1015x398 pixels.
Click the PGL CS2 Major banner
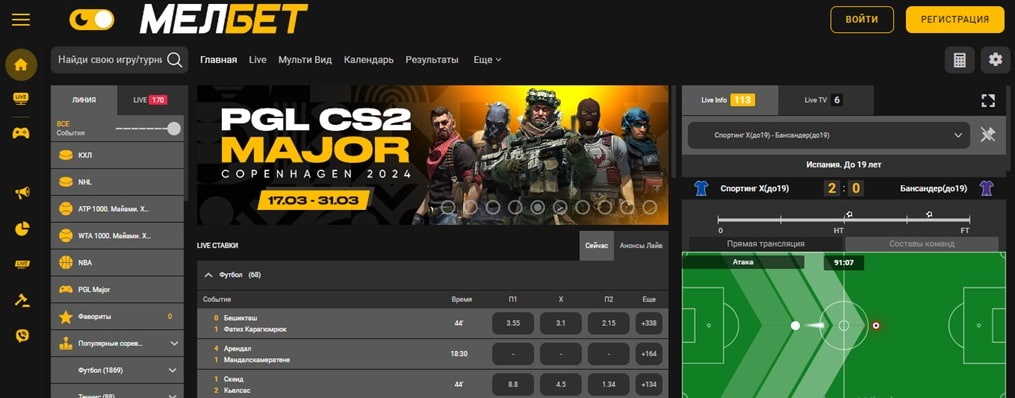[x=432, y=155]
